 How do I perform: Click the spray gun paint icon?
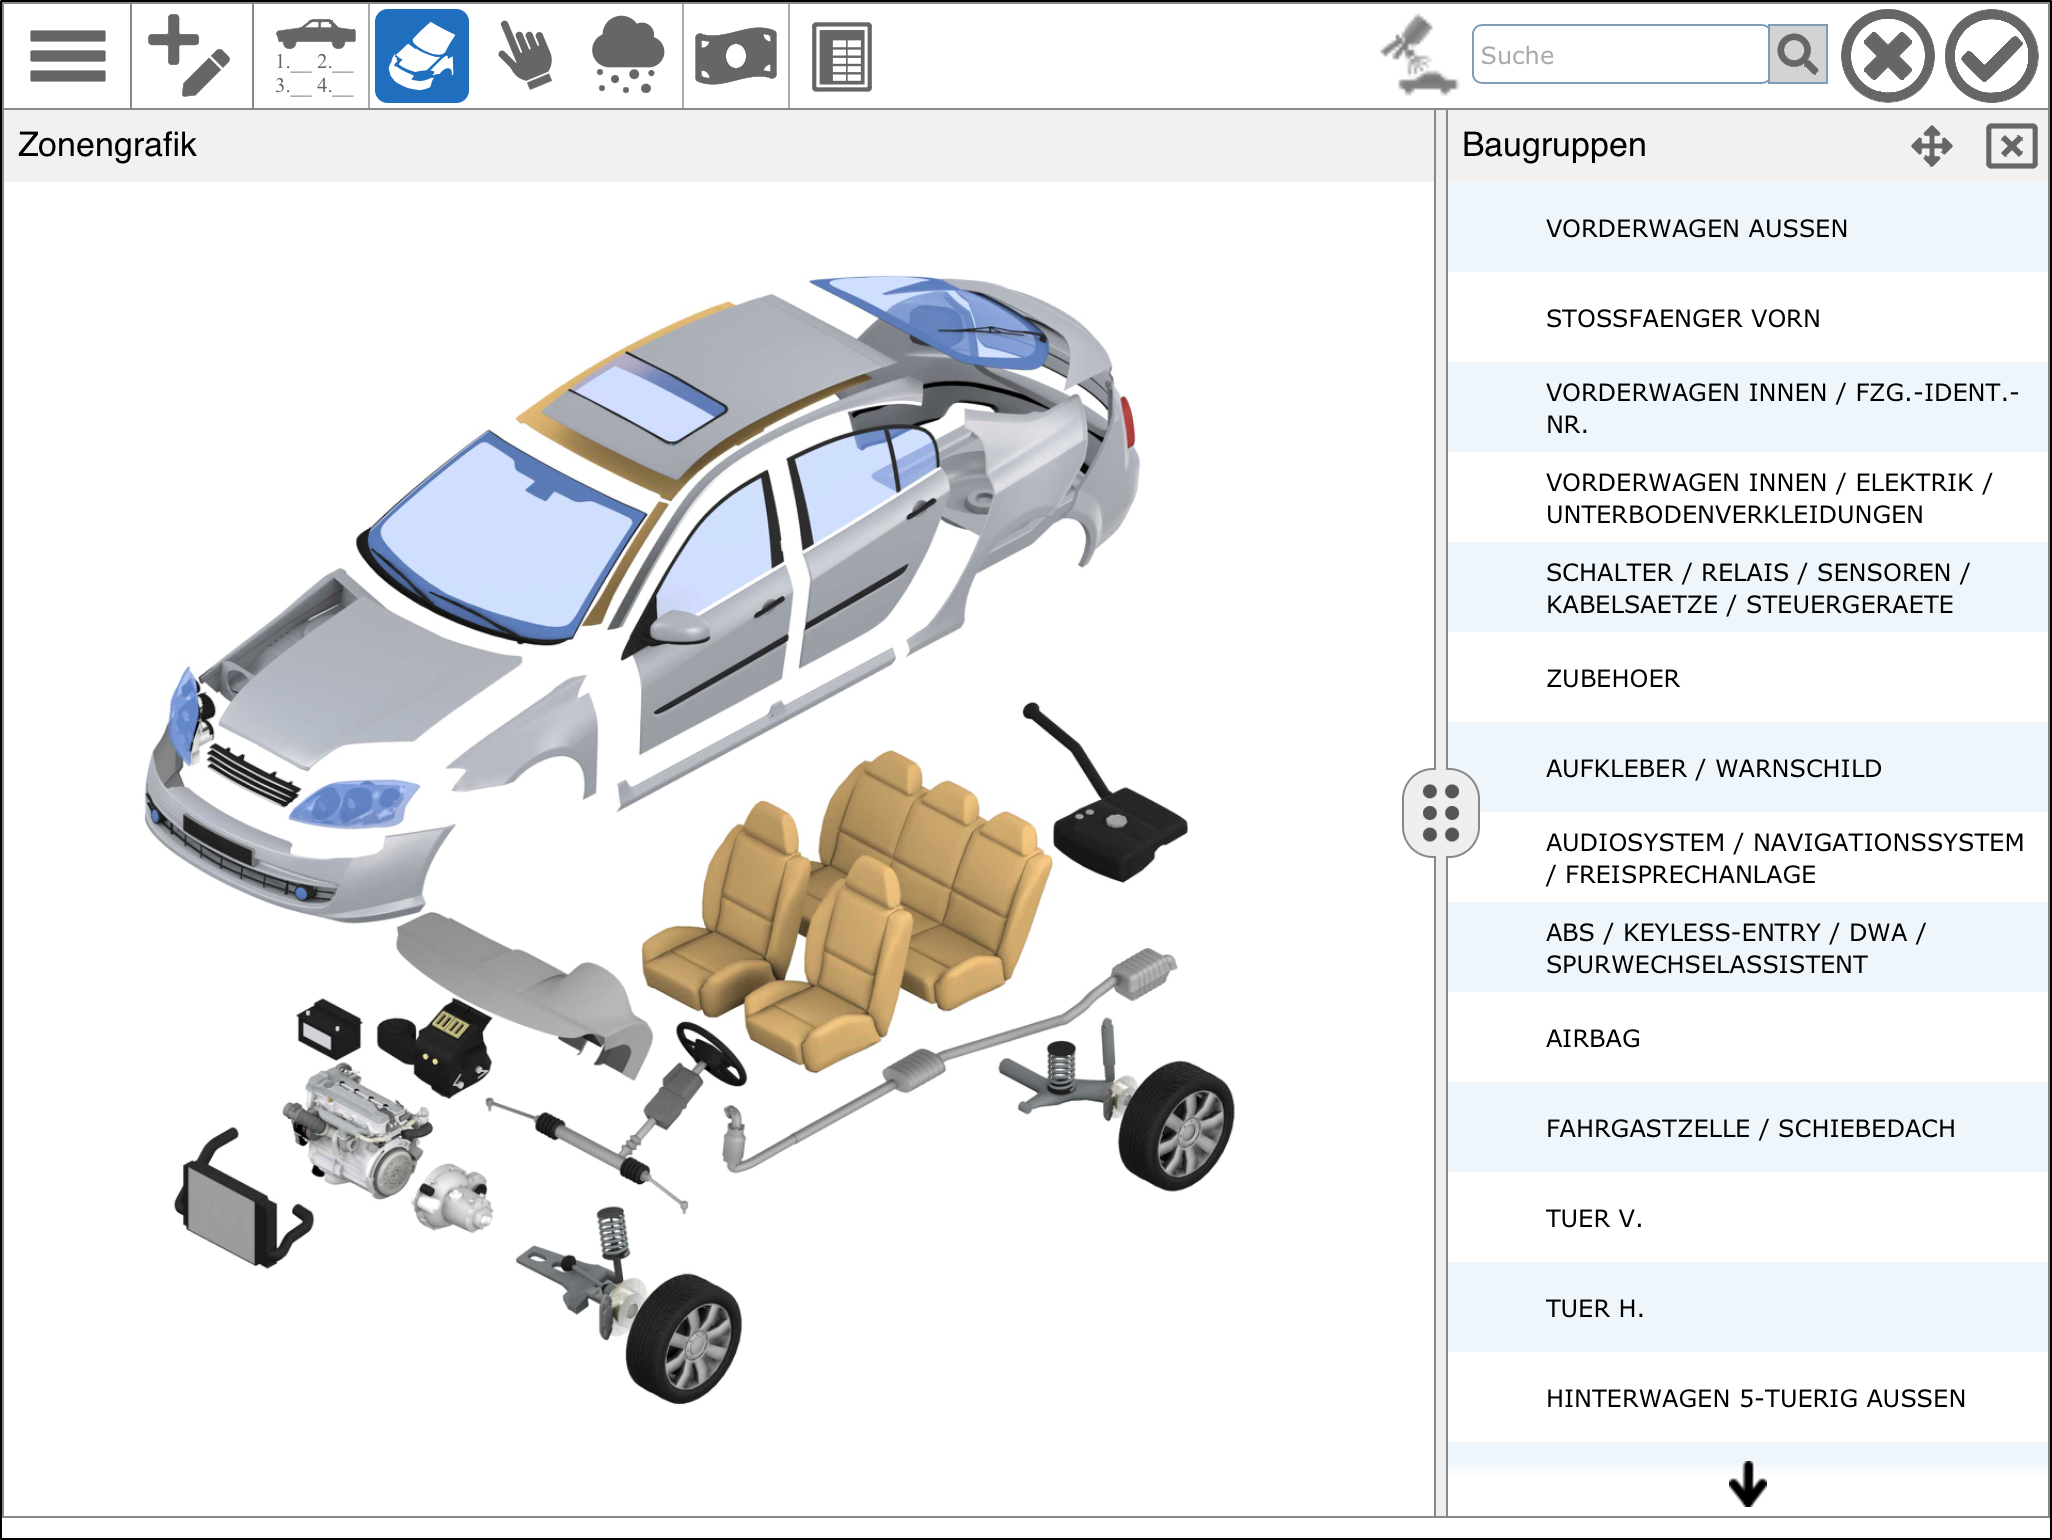pos(1416,56)
